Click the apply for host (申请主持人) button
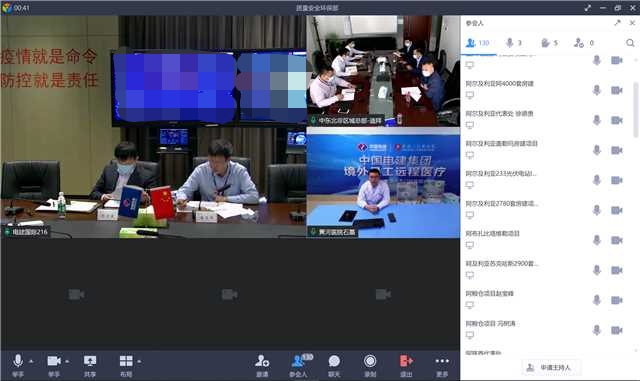The height and width of the screenshot is (381, 640). 551,368
